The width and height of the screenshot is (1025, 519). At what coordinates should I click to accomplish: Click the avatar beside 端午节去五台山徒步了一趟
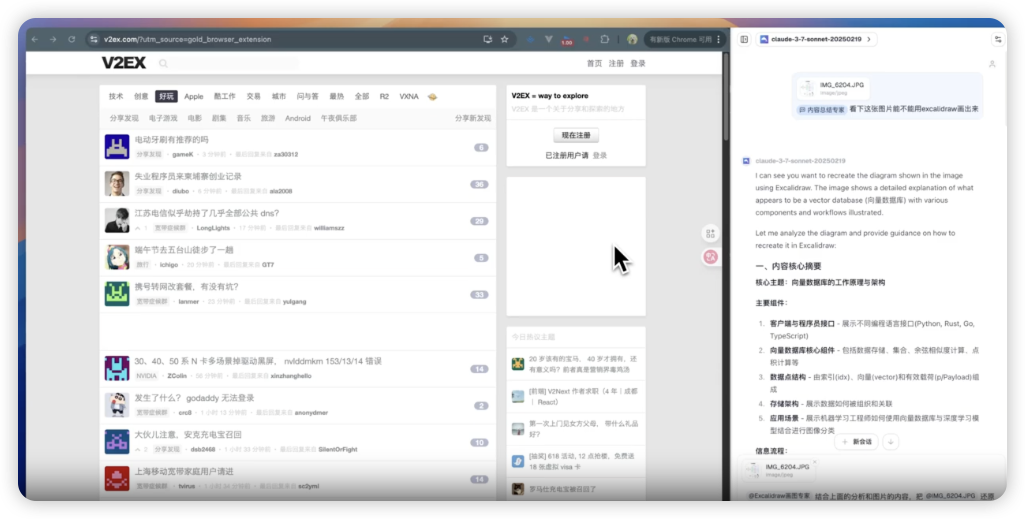point(117,257)
